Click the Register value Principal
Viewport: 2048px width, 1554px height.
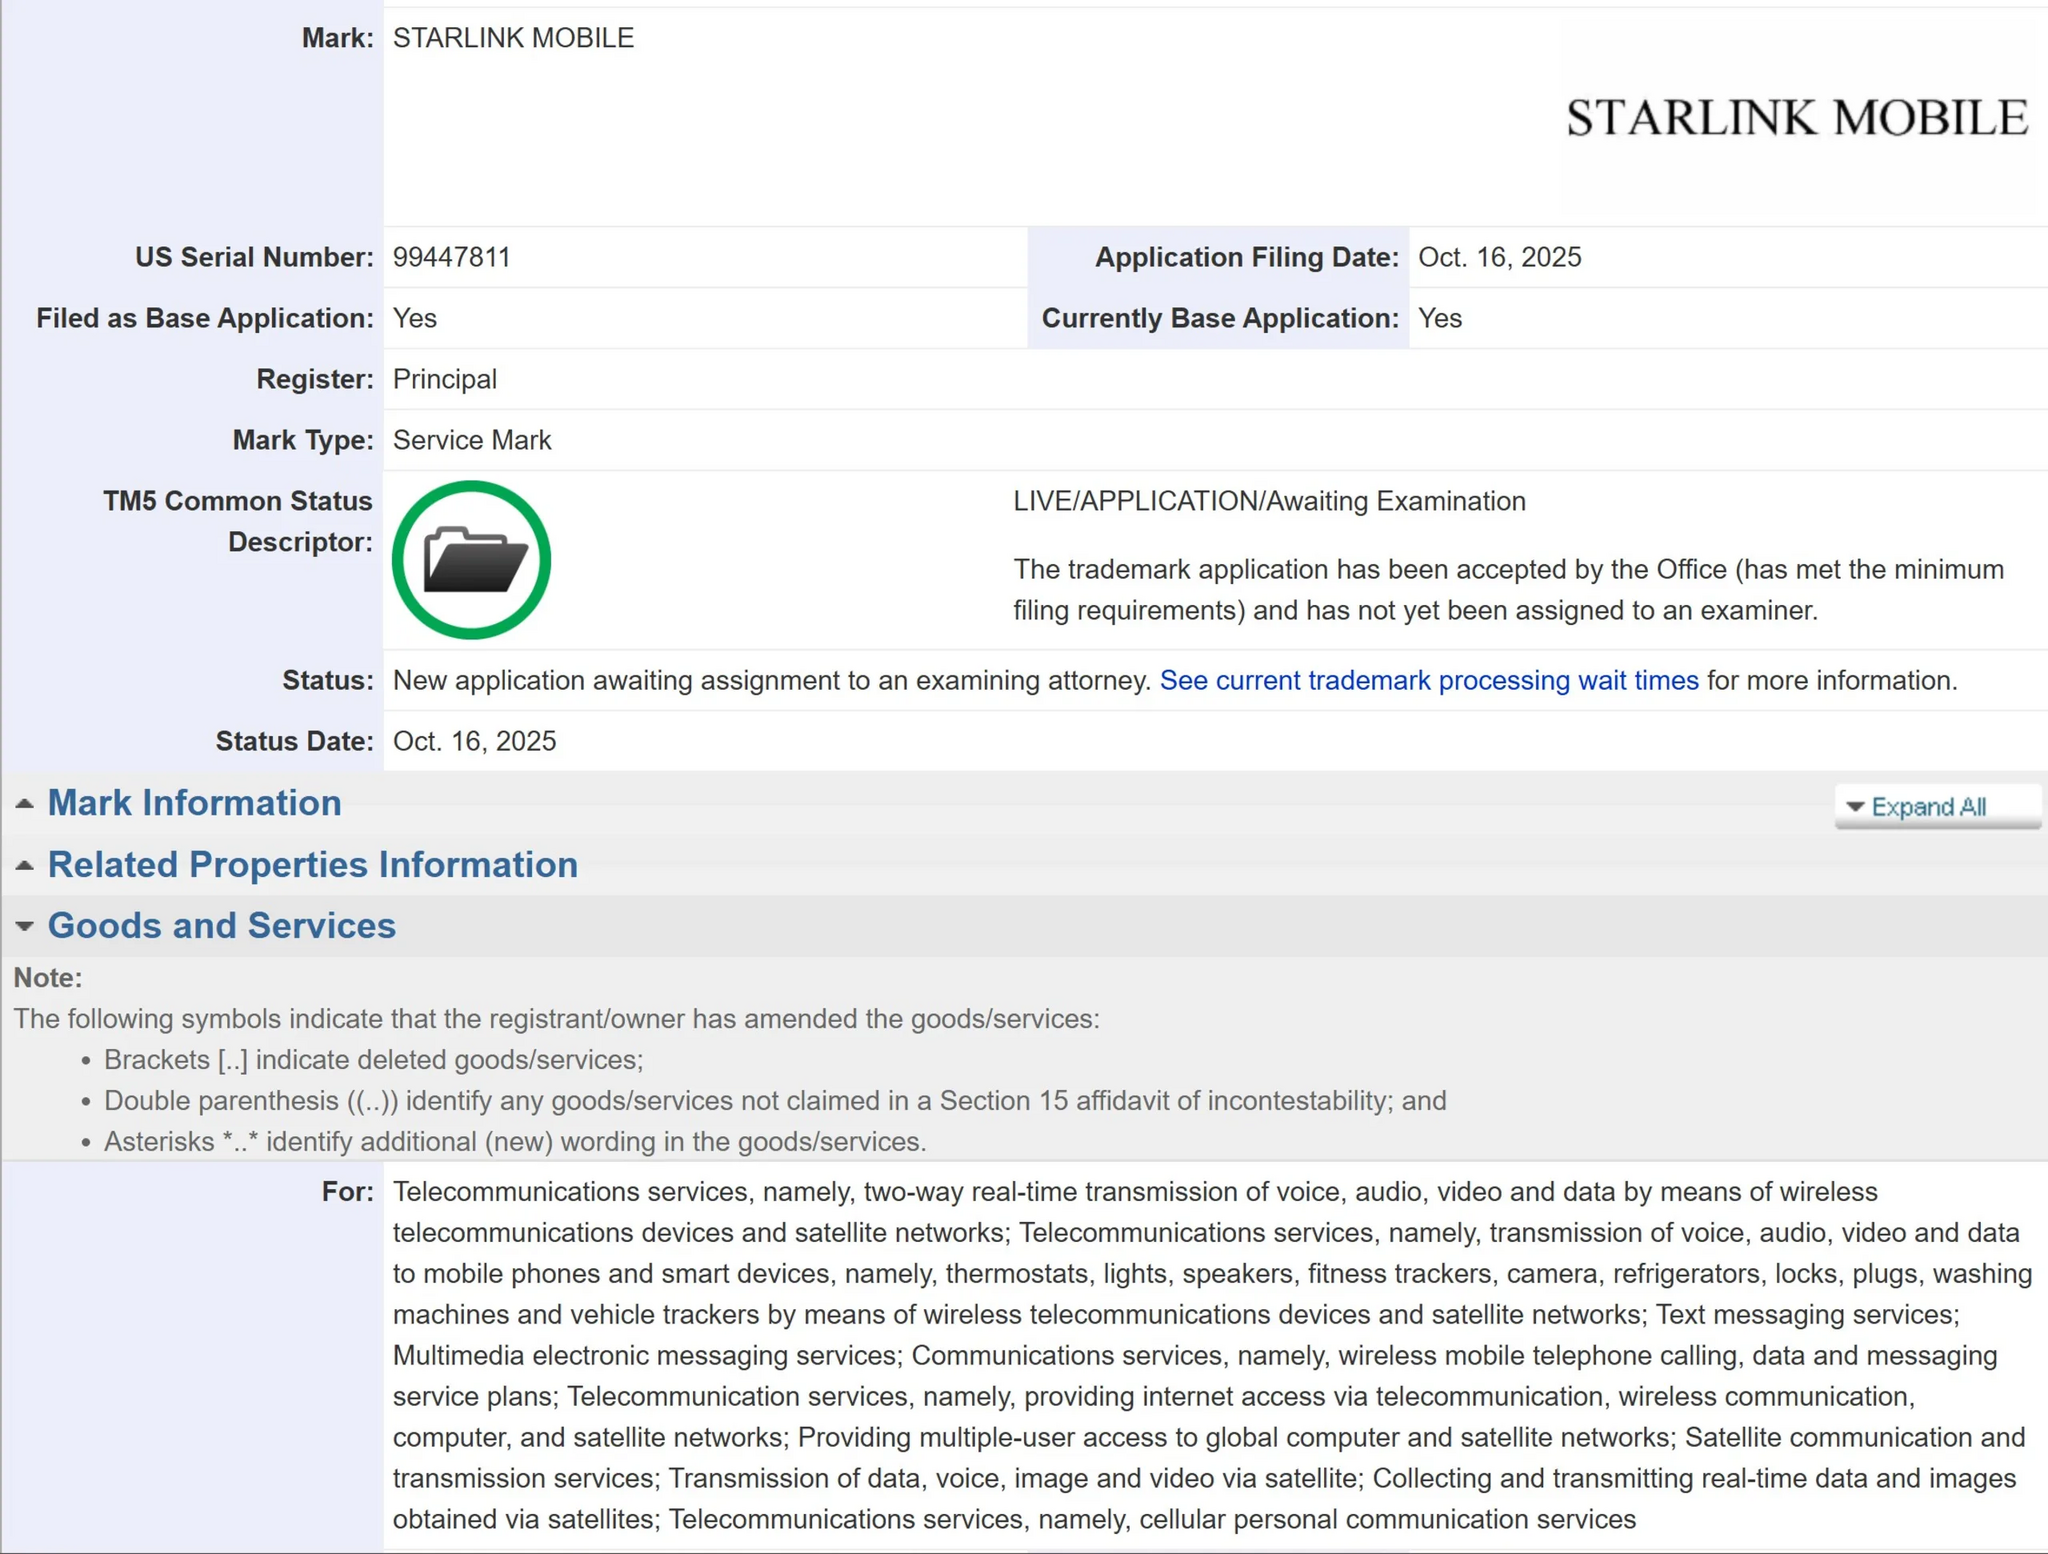click(444, 380)
